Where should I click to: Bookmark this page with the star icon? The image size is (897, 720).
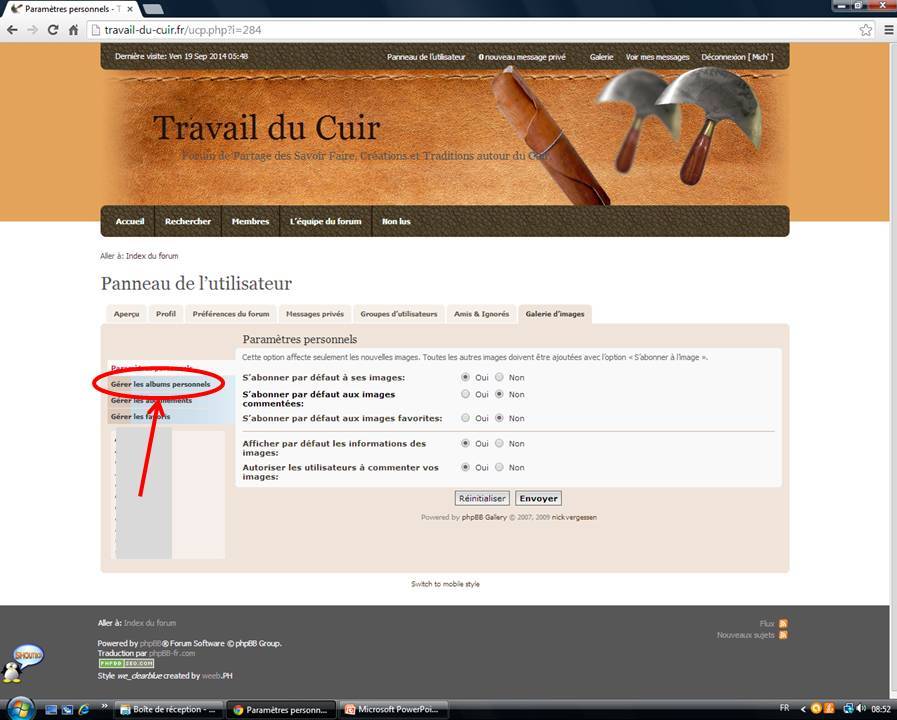(866, 30)
